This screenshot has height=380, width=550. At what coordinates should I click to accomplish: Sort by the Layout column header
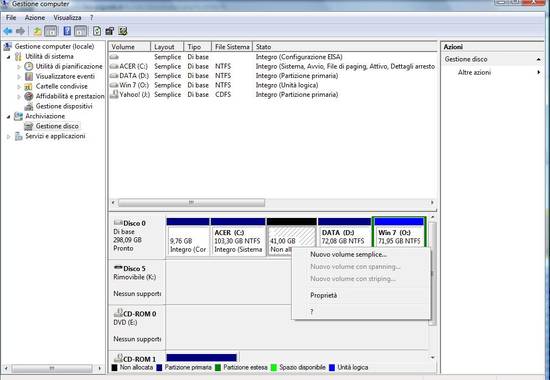pyautogui.click(x=167, y=47)
